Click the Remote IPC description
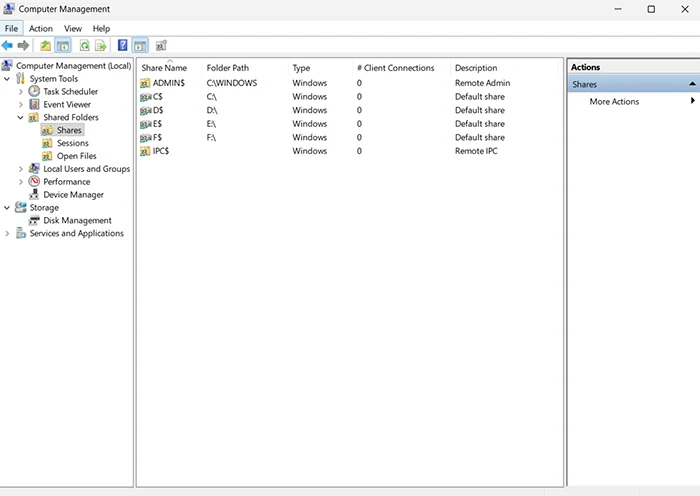Screen dimensions: 700x496 coord(476,151)
